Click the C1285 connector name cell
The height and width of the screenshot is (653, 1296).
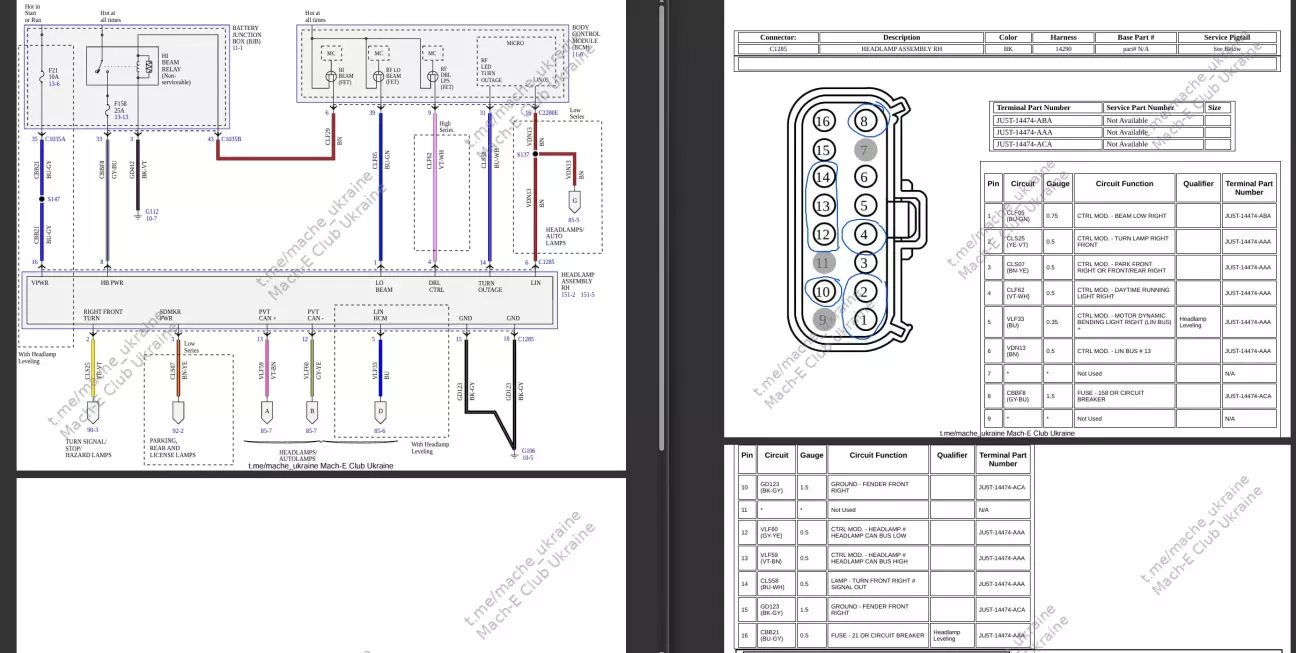[777, 48]
